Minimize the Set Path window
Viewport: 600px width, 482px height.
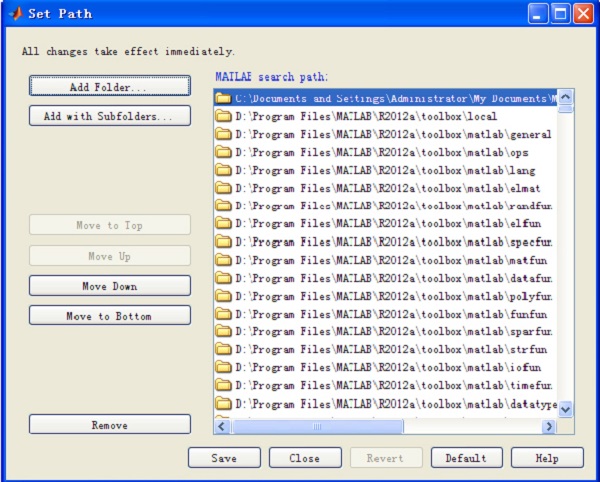click(x=538, y=14)
